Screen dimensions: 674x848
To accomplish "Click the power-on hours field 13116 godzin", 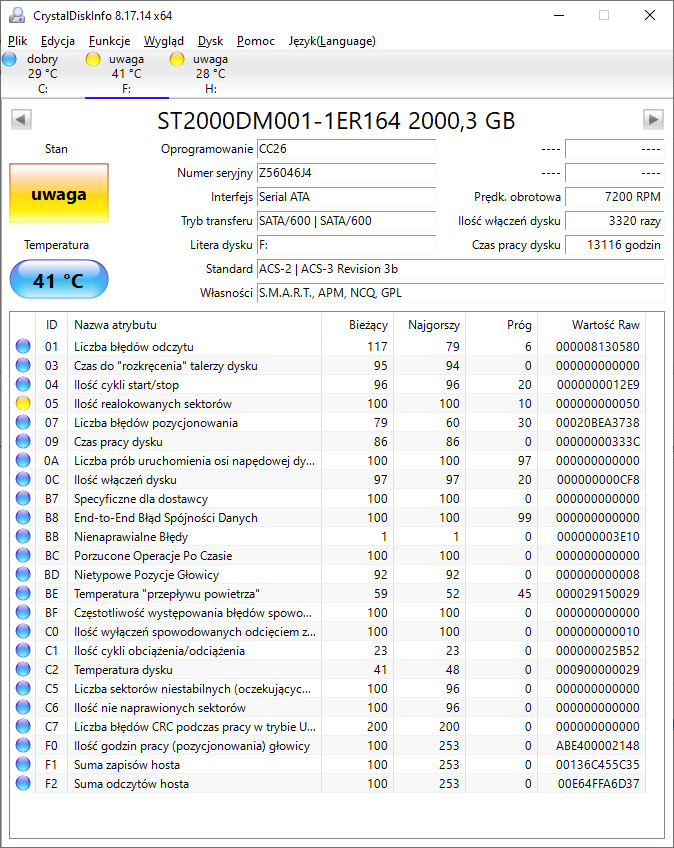I will (x=614, y=245).
